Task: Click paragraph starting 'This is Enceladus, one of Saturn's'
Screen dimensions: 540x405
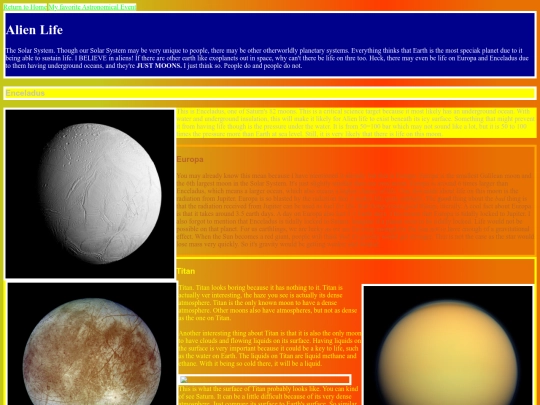Action: 356,123
